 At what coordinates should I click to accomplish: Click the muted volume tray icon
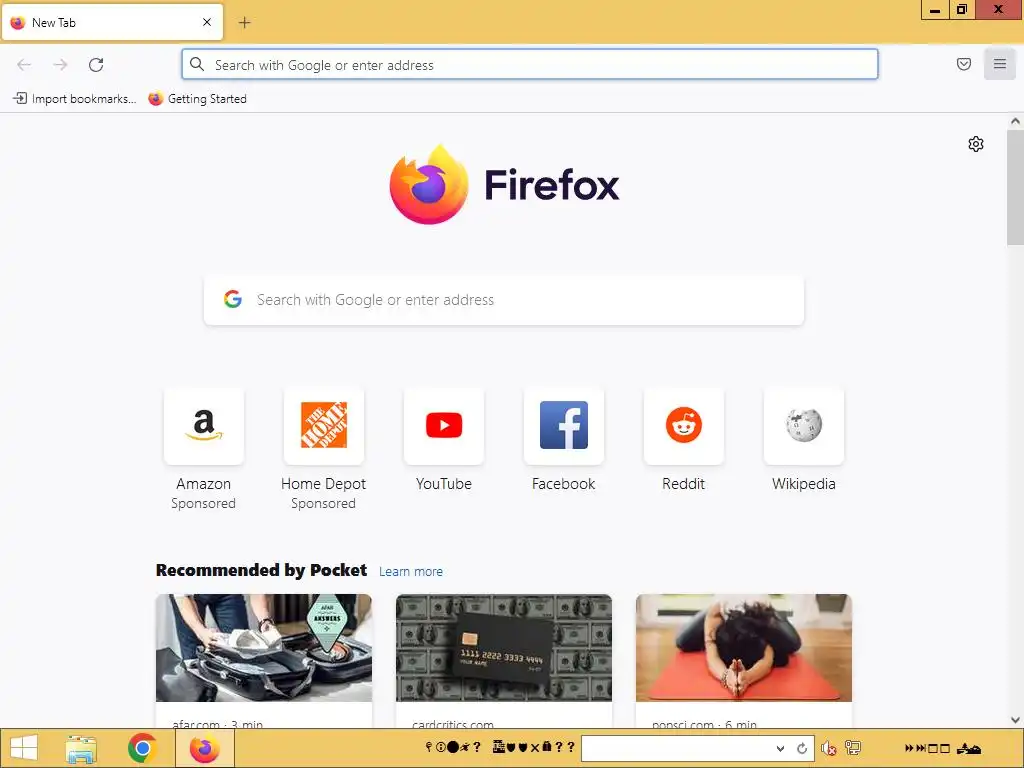point(829,748)
